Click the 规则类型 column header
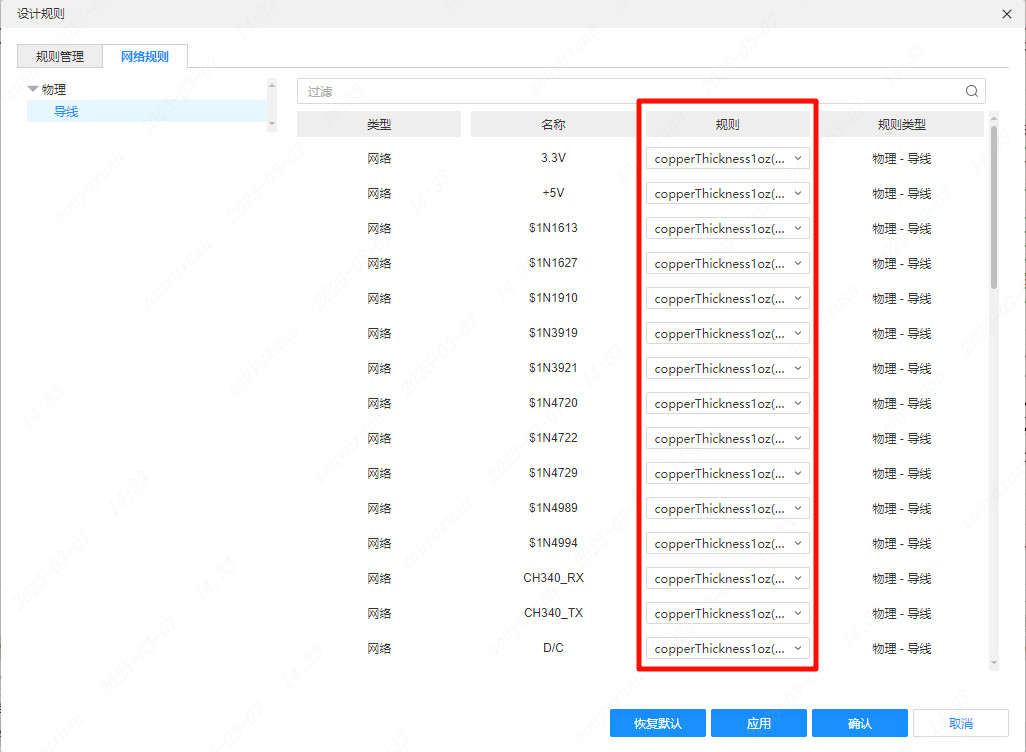1026x752 pixels. click(x=901, y=125)
